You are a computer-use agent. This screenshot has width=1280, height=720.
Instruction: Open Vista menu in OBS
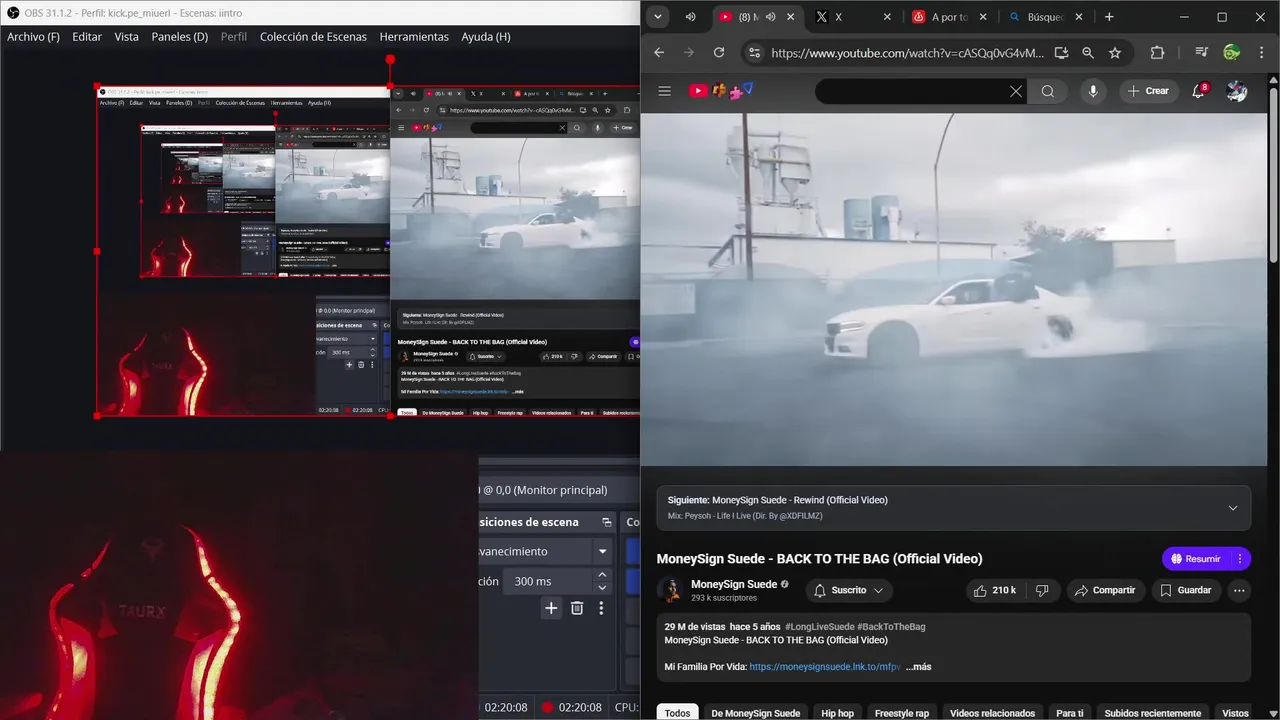pos(127,36)
